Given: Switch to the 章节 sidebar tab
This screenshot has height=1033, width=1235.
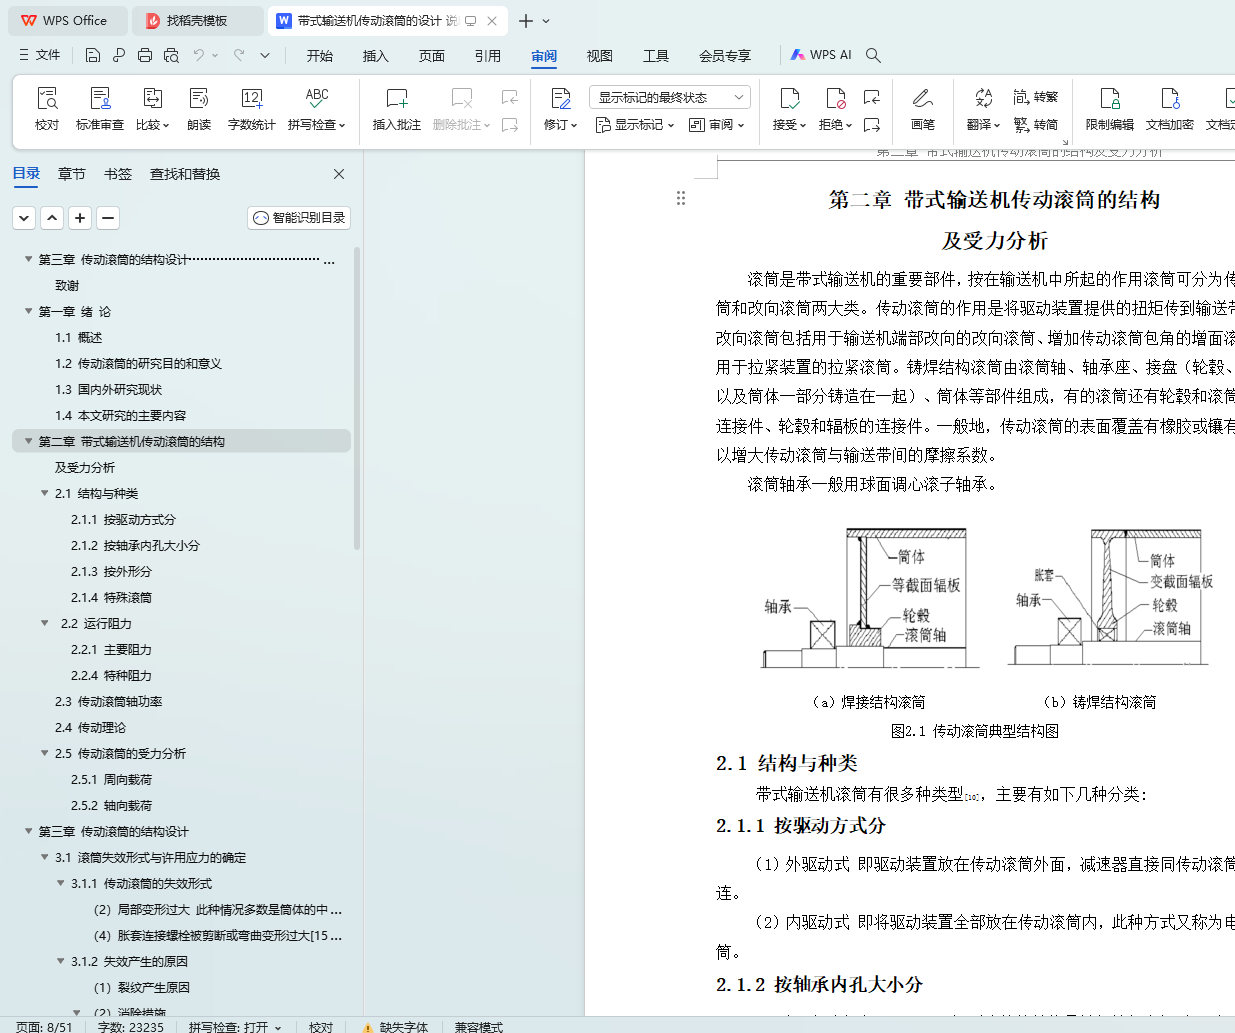Looking at the screenshot, I should click(72, 174).
